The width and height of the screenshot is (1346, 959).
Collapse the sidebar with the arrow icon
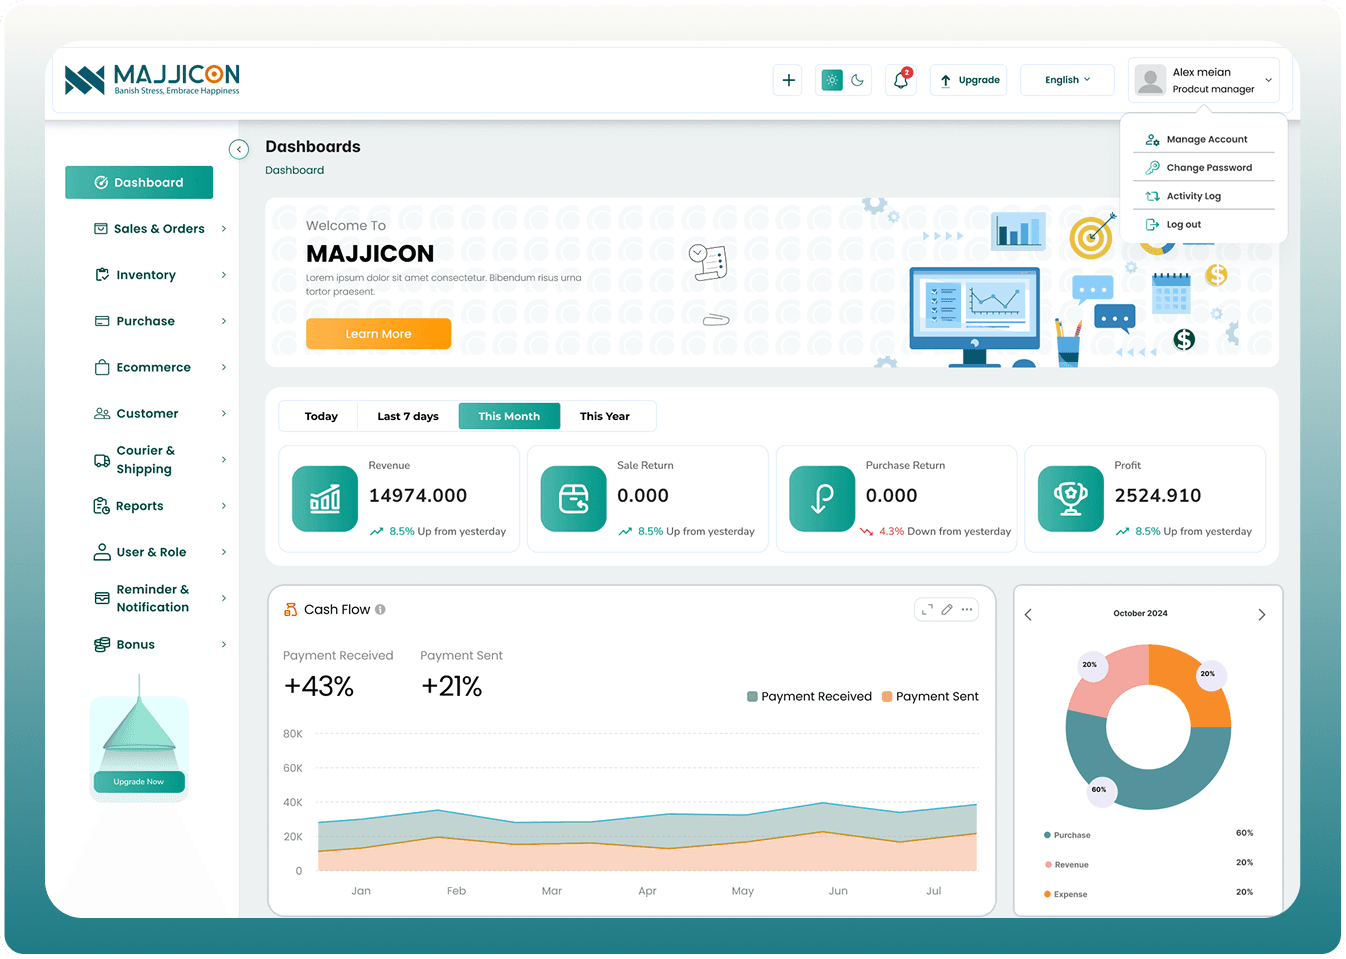(x=239, y=149)
